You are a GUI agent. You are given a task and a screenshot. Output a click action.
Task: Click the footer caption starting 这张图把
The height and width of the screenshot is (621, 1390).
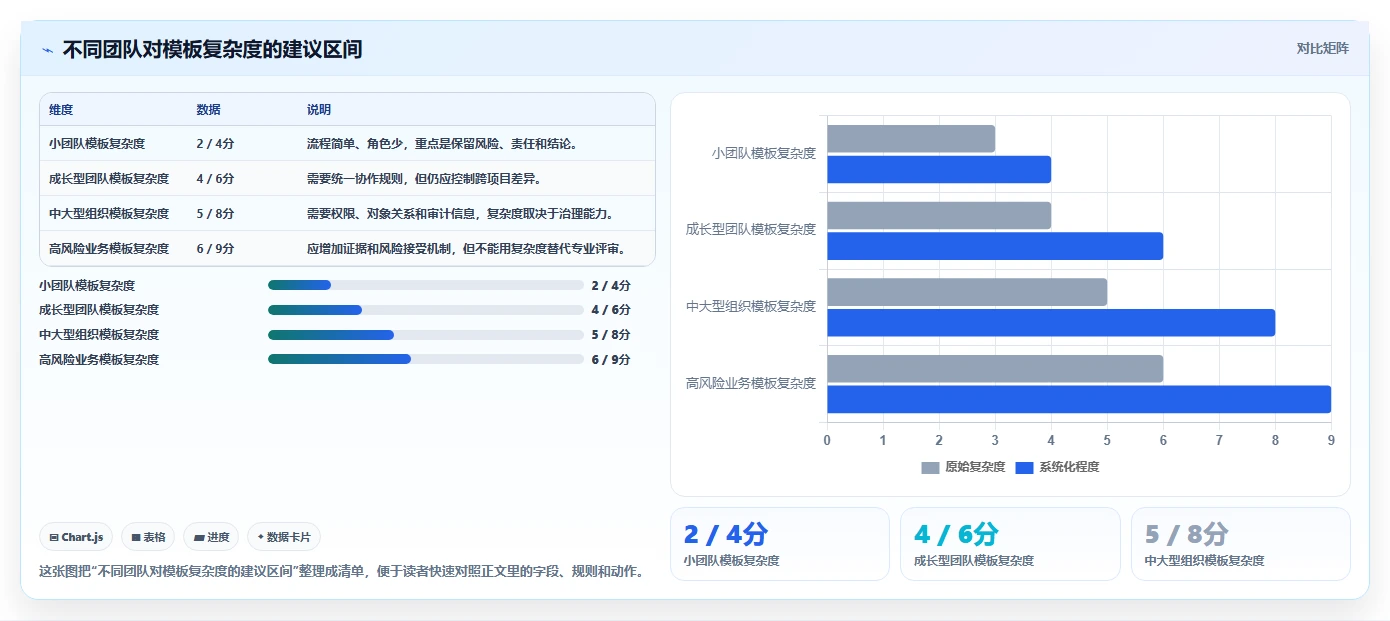tap(341, 572)
